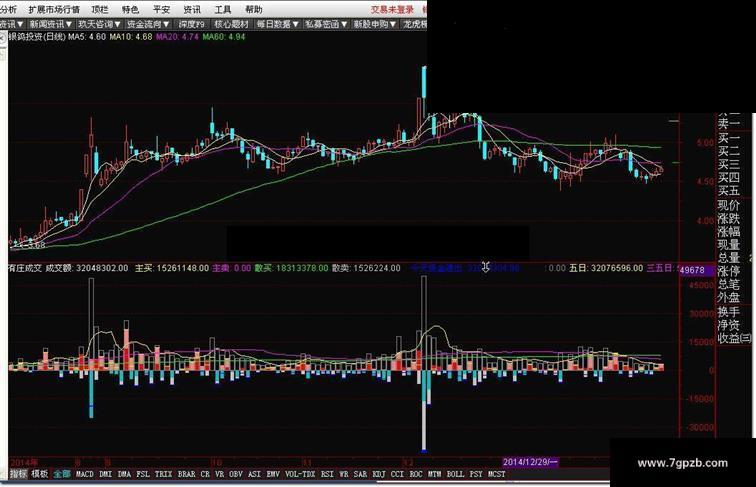Switch sub-chart to WR indicator
The width and height of the screenshot is (756, 487).
[344, 474]
